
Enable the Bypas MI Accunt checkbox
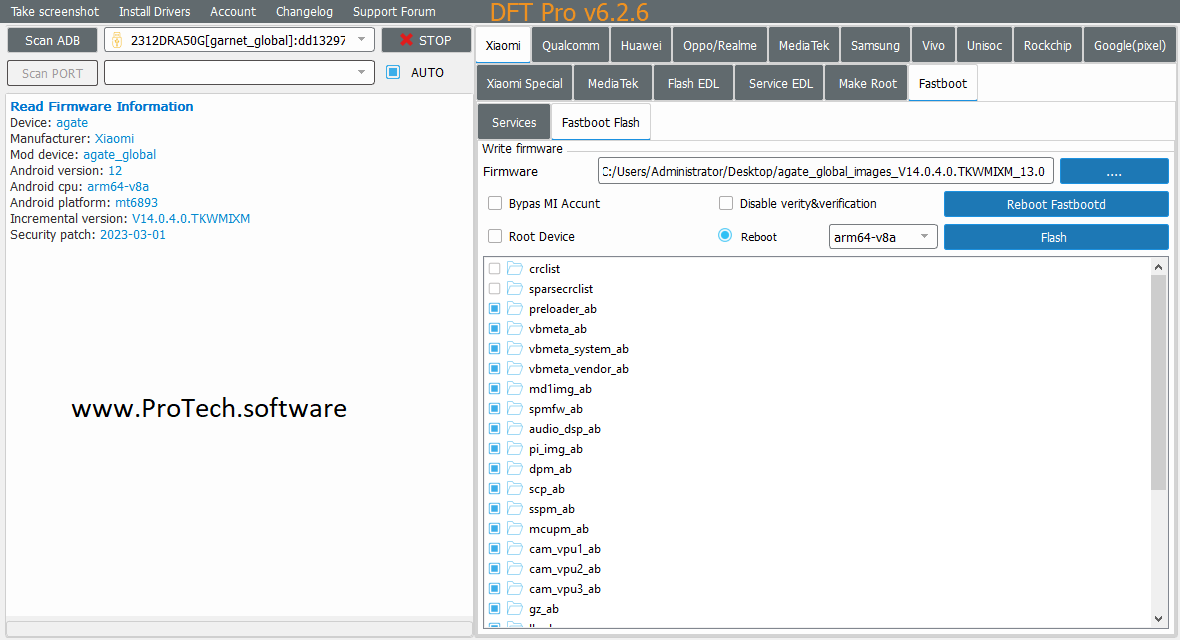pos(495,203)
